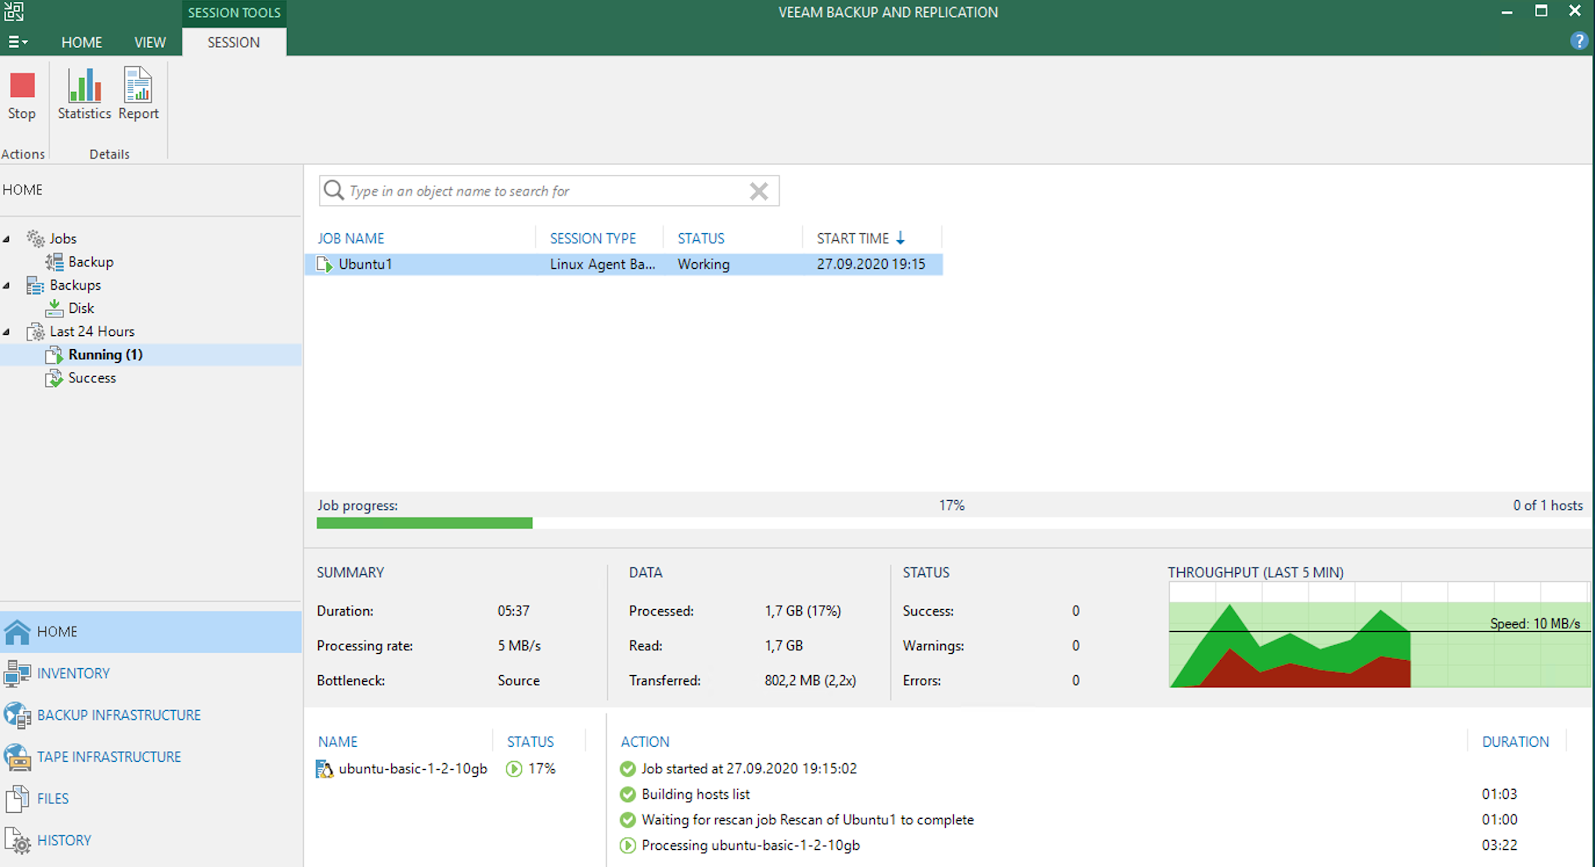Image resolution: width=1595 pixels, height=867 pixels.
Task: Click the Working status cell
Action: point(704,264)
